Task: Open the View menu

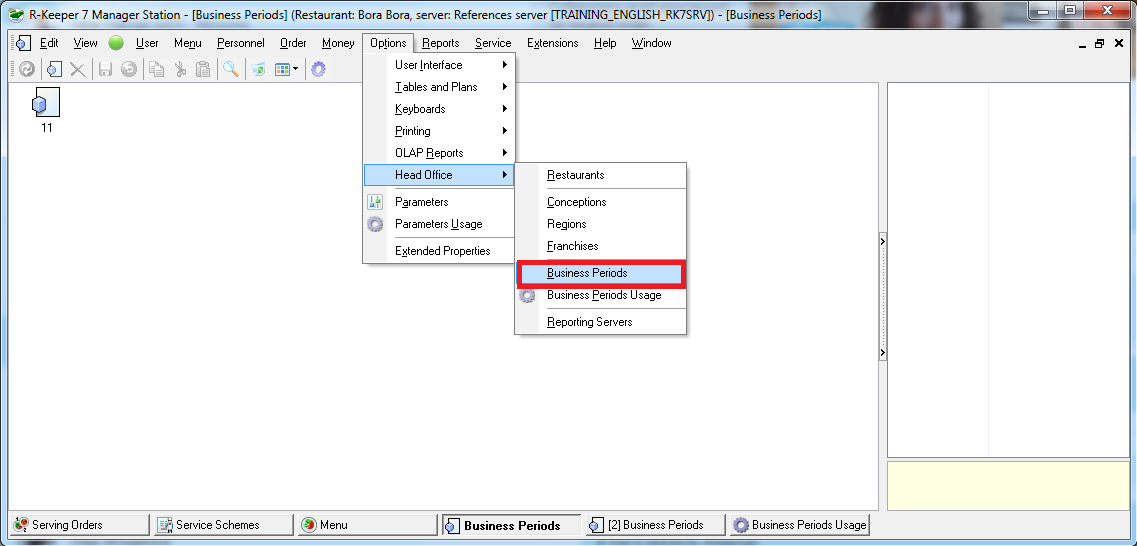Action: coord(86,43)
